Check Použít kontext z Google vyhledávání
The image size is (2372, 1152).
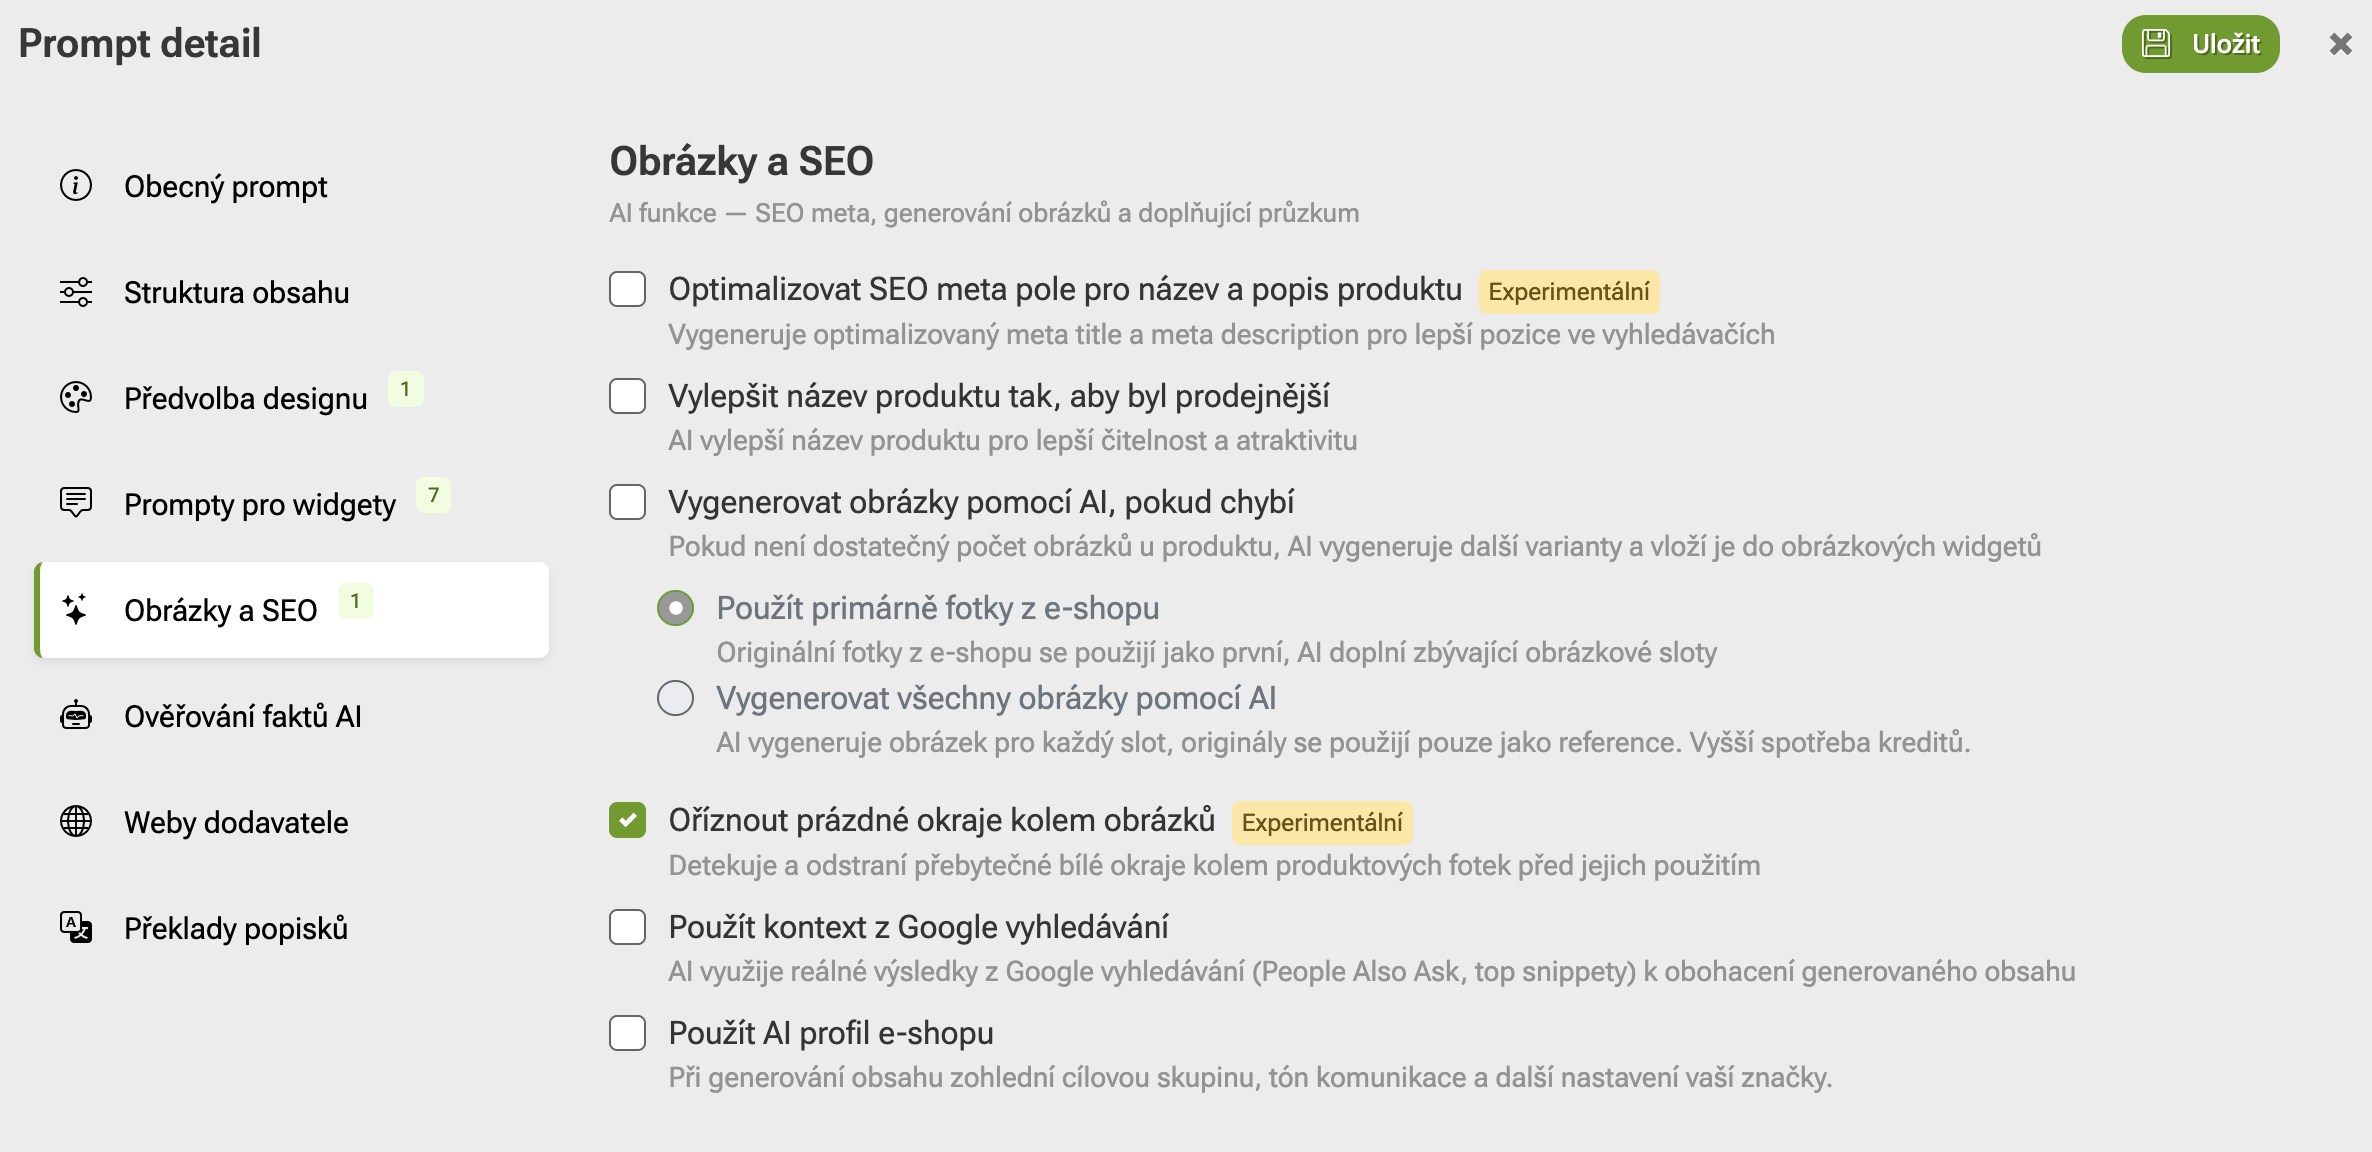628,927
